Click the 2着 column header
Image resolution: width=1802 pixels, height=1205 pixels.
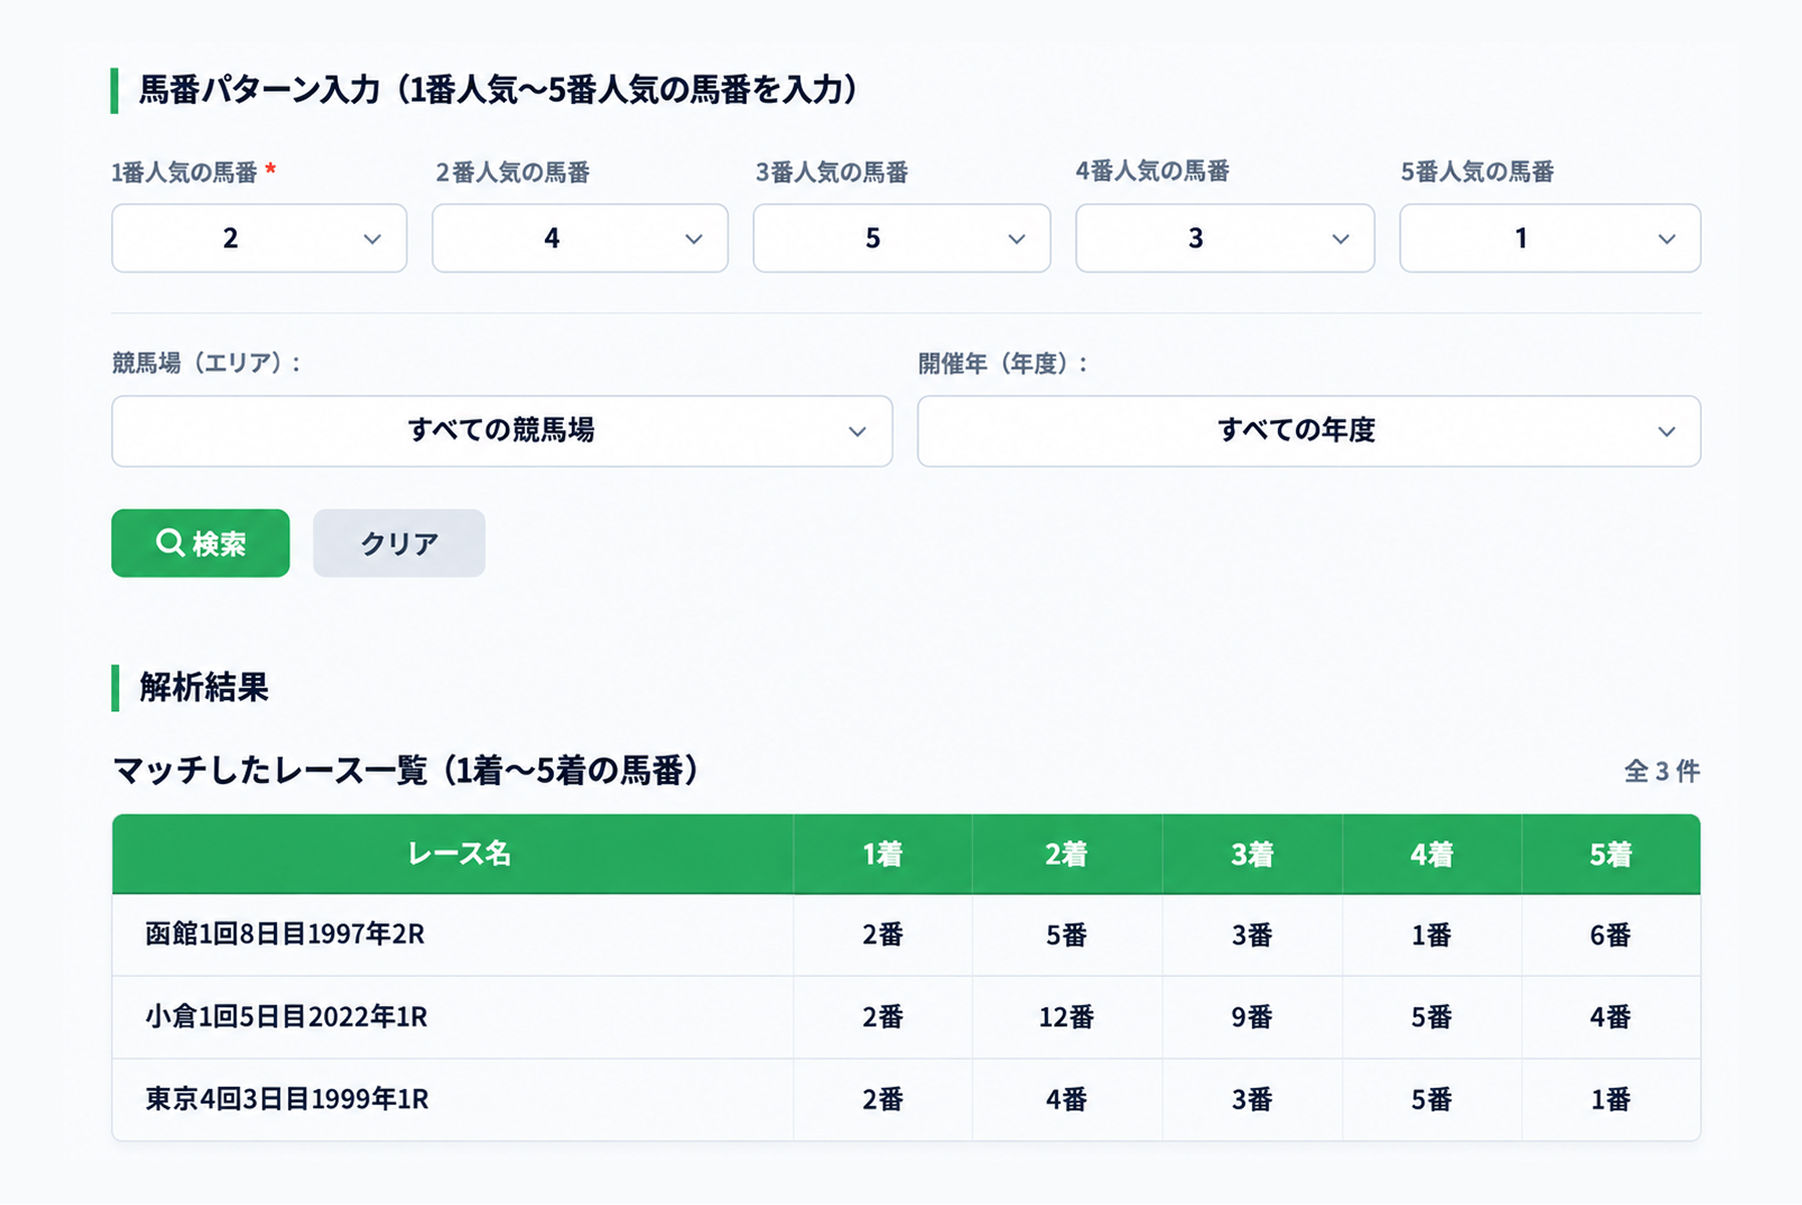click(1067, 854)
